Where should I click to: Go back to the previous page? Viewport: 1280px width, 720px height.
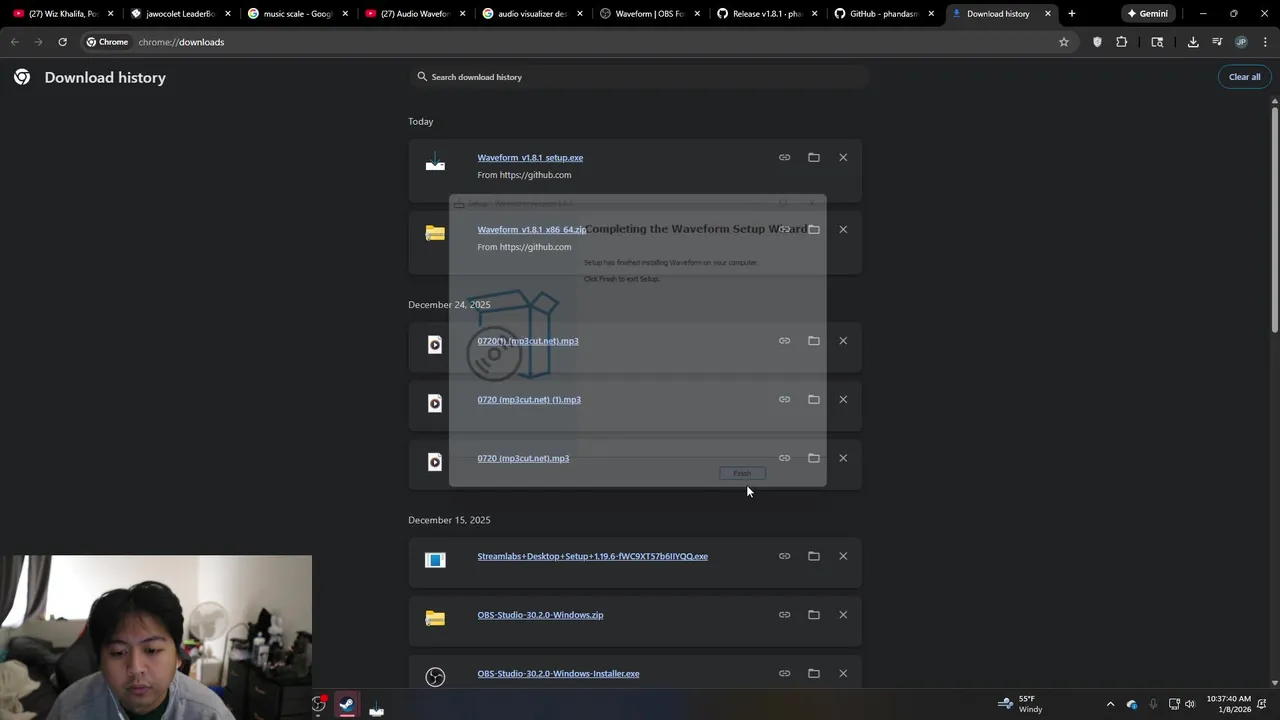15,42
